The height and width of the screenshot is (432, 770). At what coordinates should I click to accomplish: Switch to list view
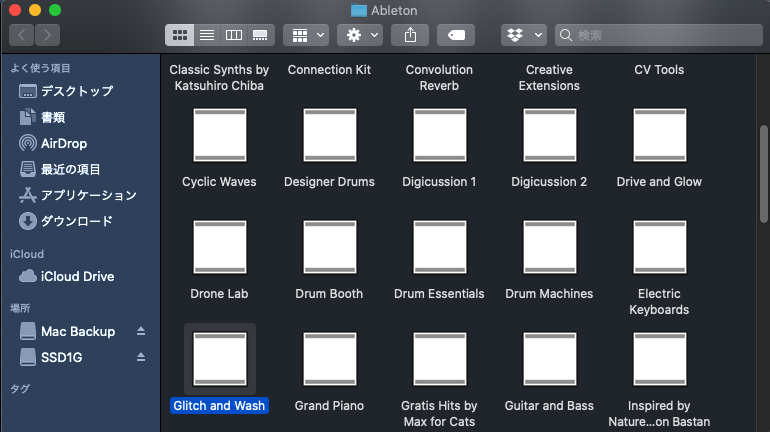click(x=207, y=35)
